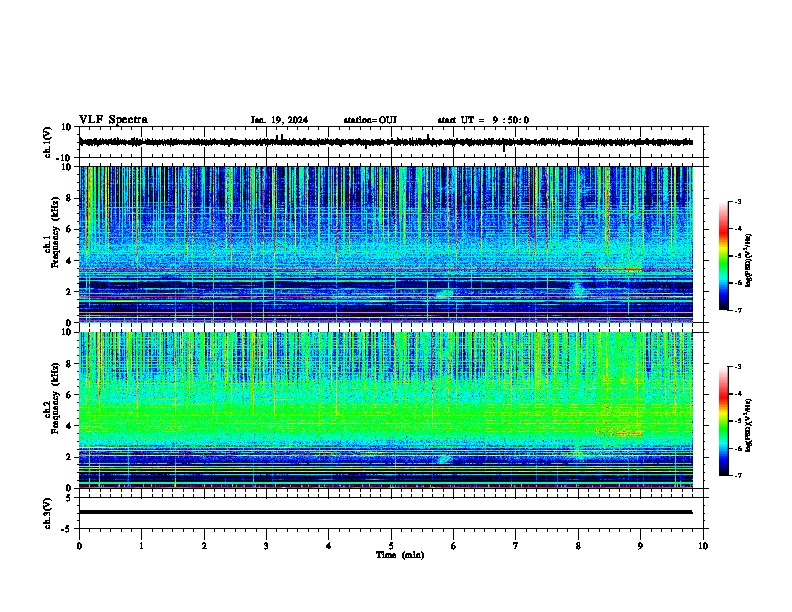Click the ch.2 colorbar log(PSD) units label
The width and height of the screenshot is (792, 612).
point(748,425)
